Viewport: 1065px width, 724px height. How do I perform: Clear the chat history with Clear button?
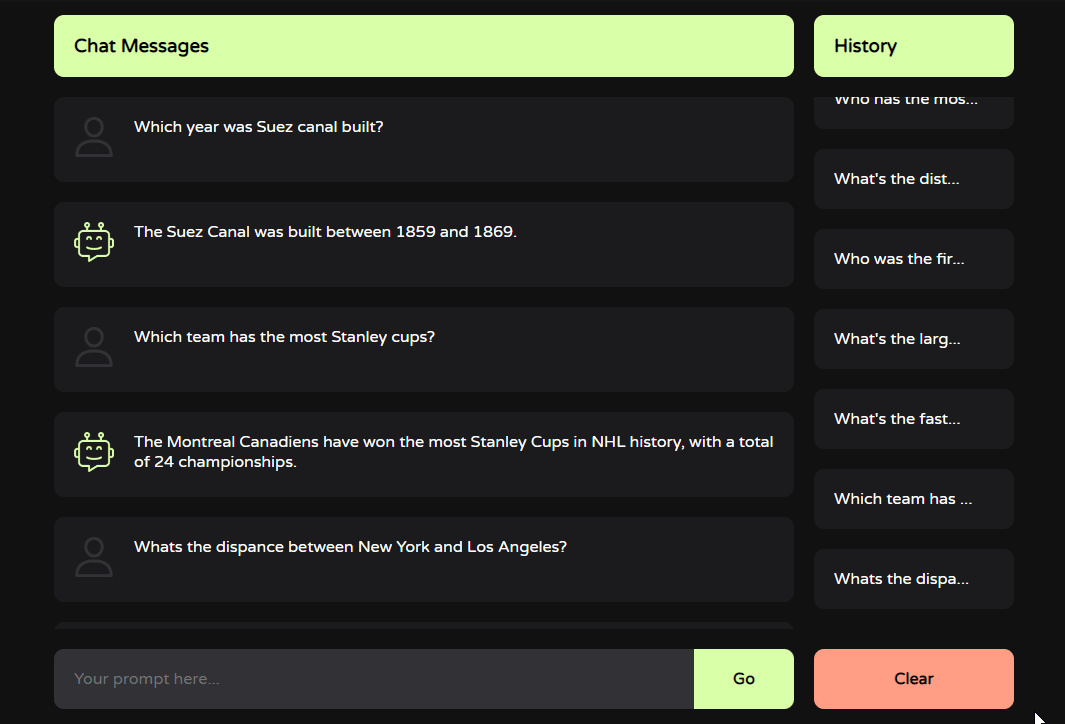pos(914,678)
